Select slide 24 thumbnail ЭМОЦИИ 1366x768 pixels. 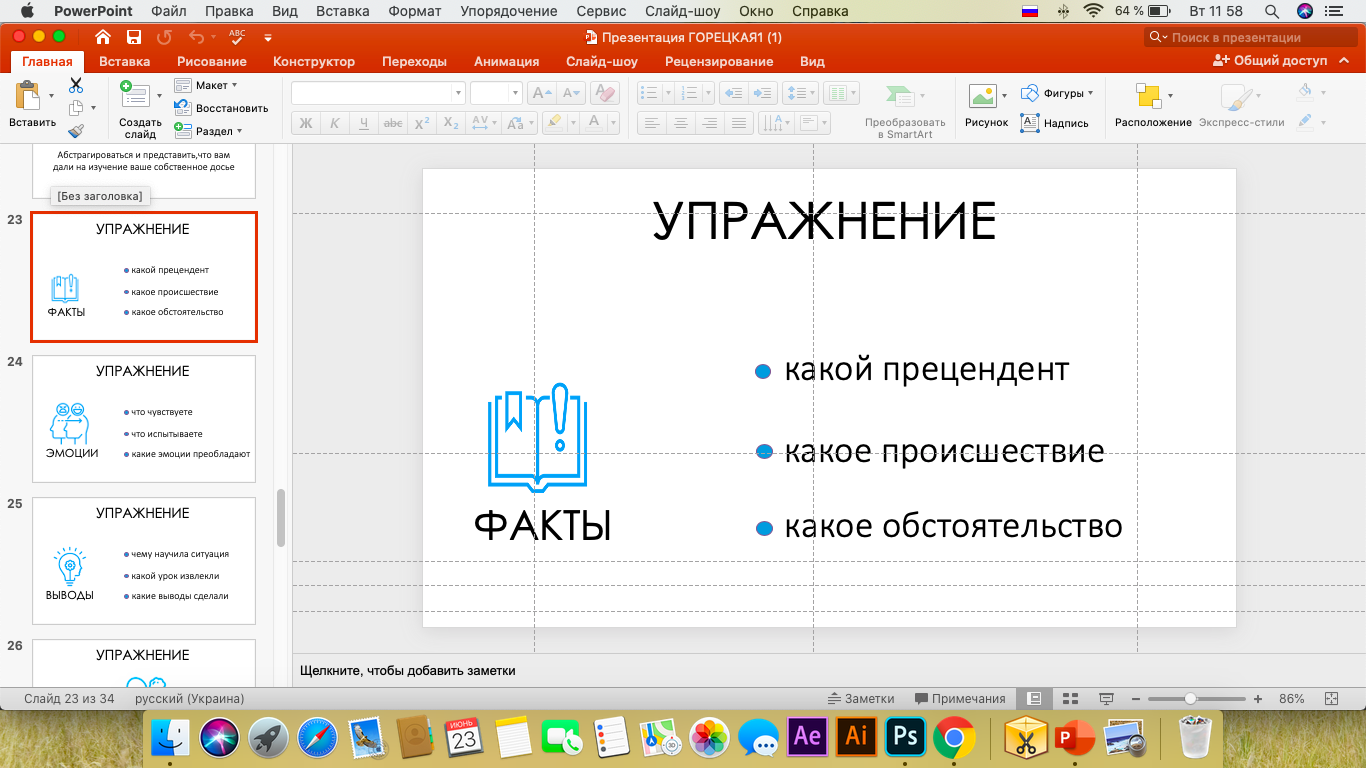(144, 419)
